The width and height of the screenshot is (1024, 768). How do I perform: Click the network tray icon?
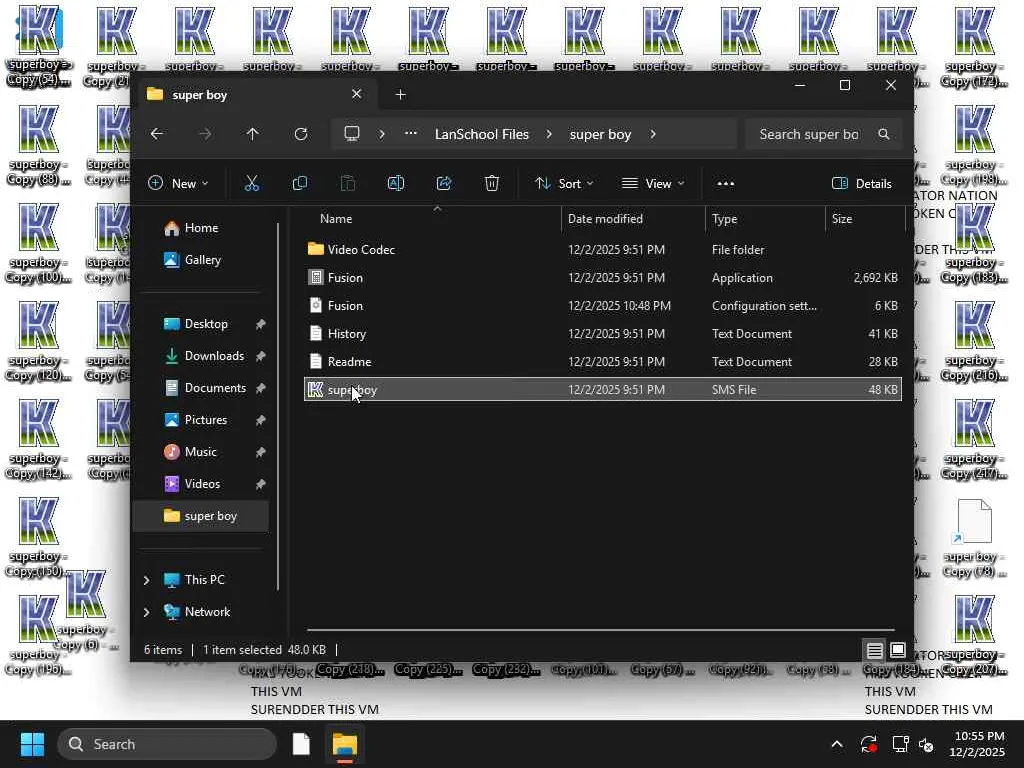coord(900,744)
